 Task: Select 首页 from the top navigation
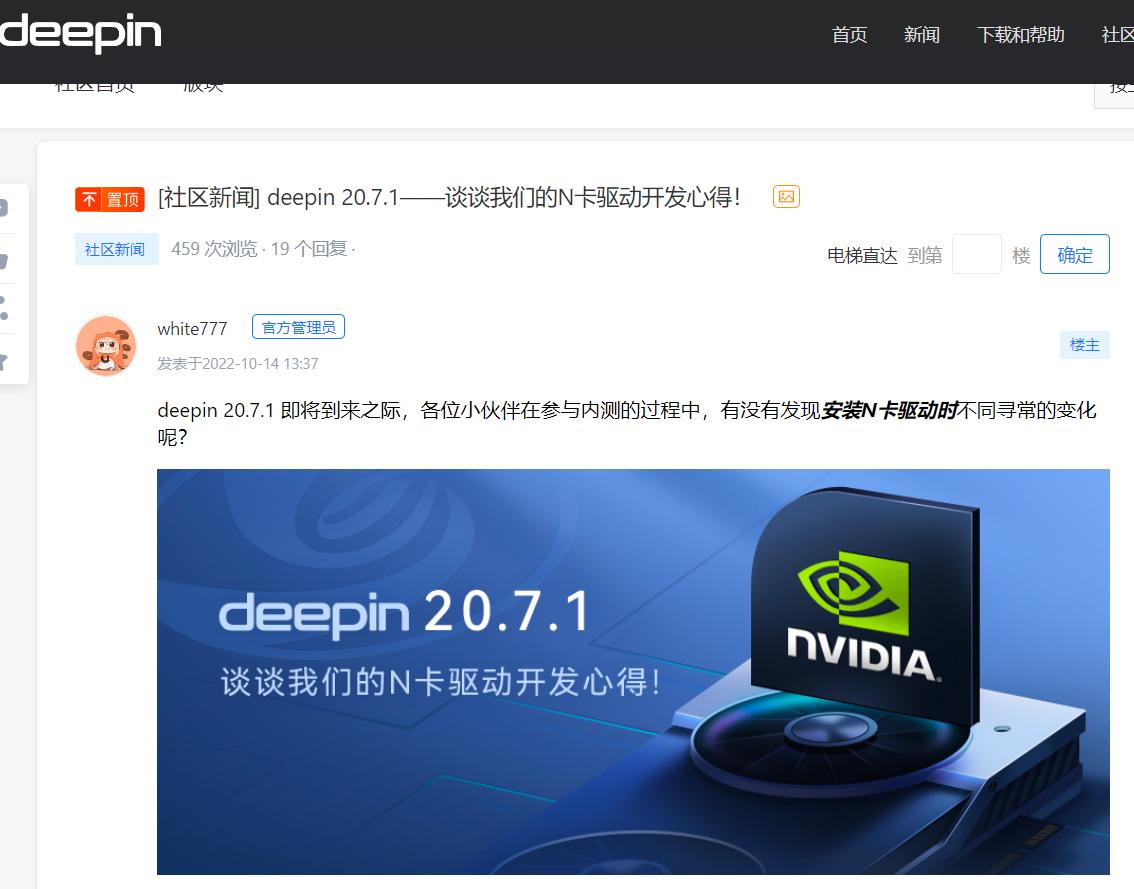(849, 35)
